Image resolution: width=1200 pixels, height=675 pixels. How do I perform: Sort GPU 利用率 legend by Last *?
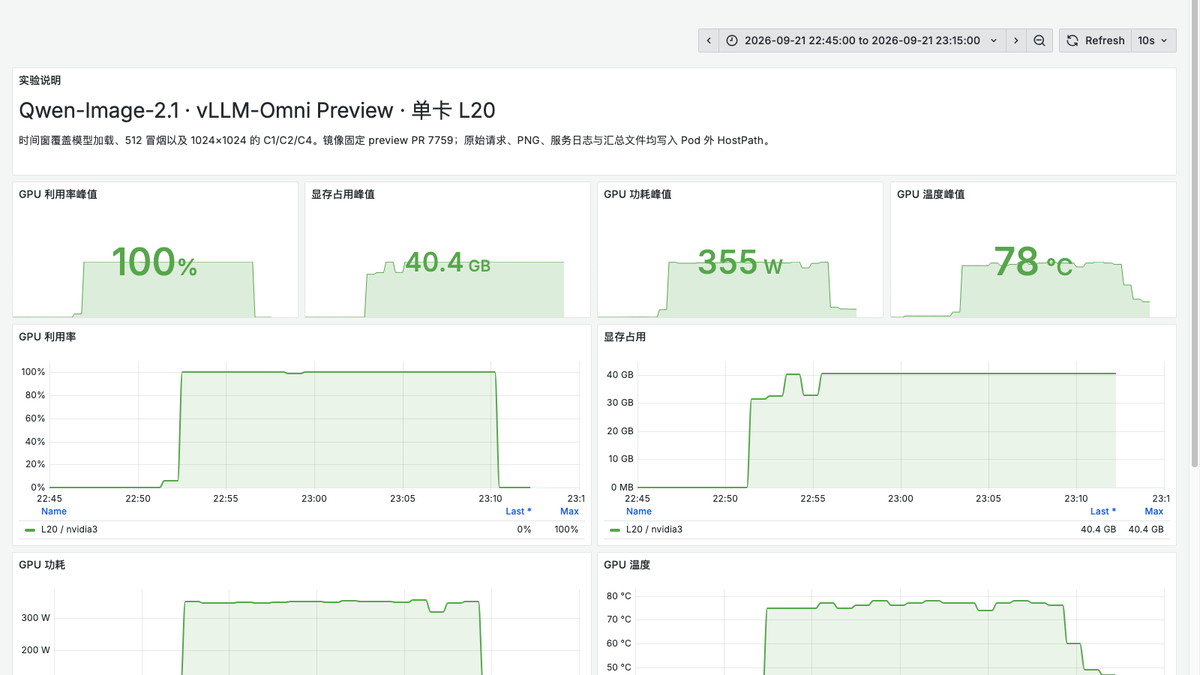(518, 511)
